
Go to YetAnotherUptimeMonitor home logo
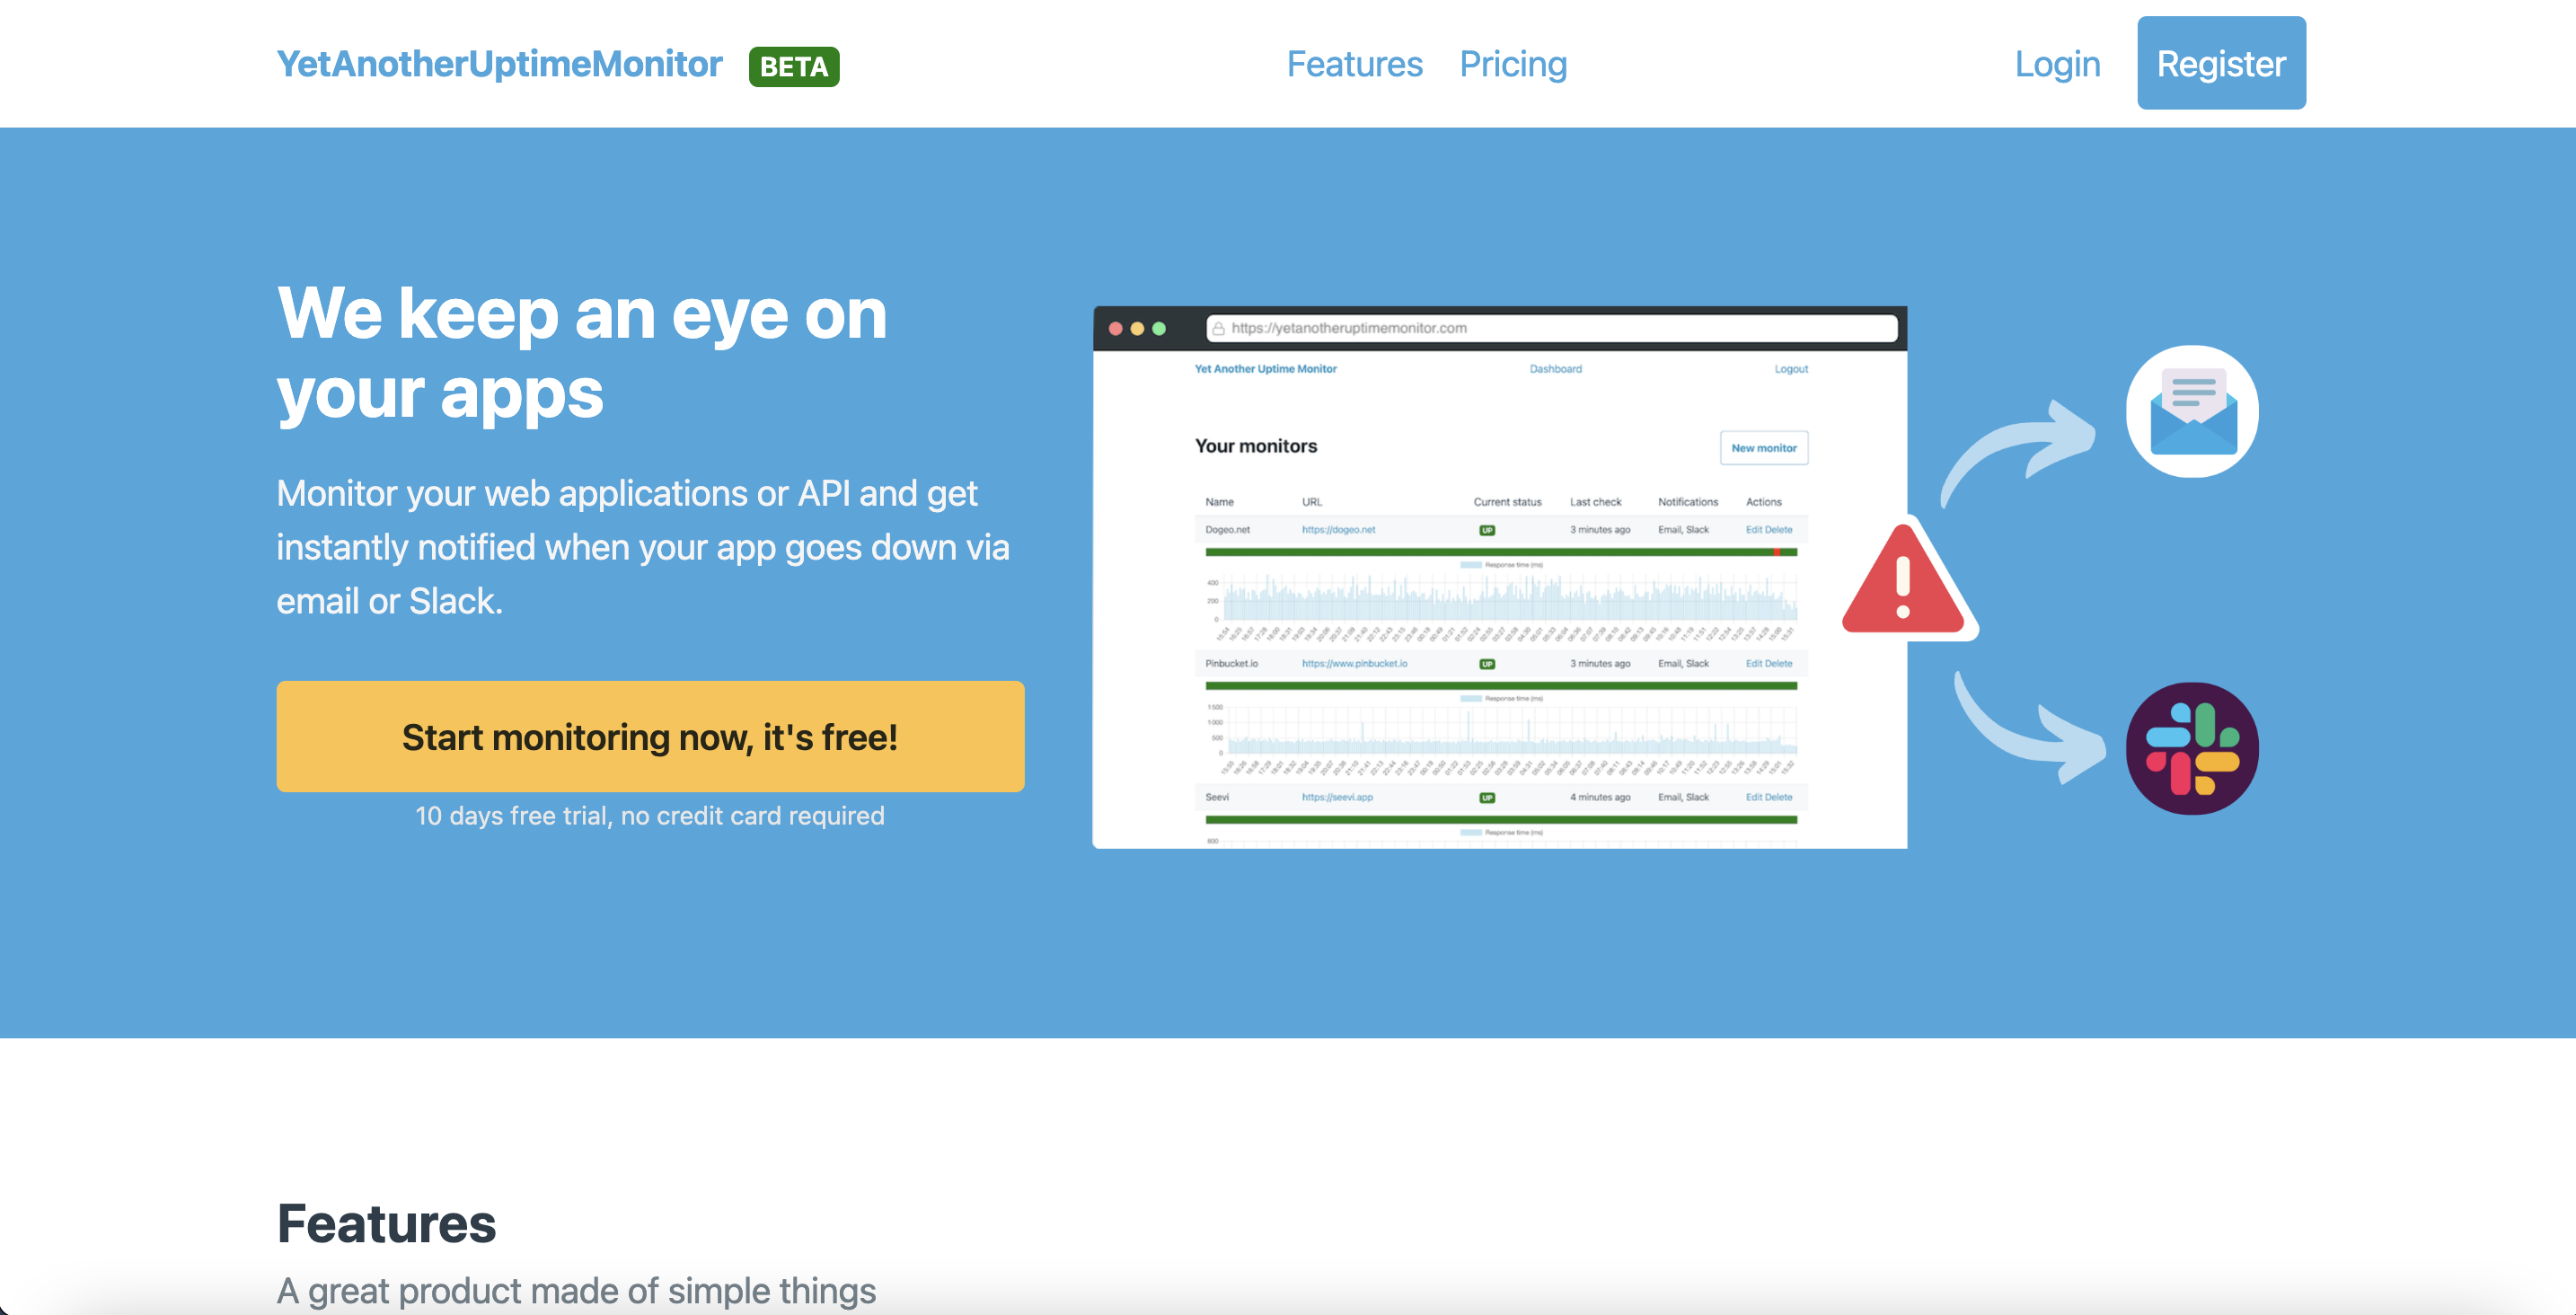pyautogui.click(x=499, y=64)
